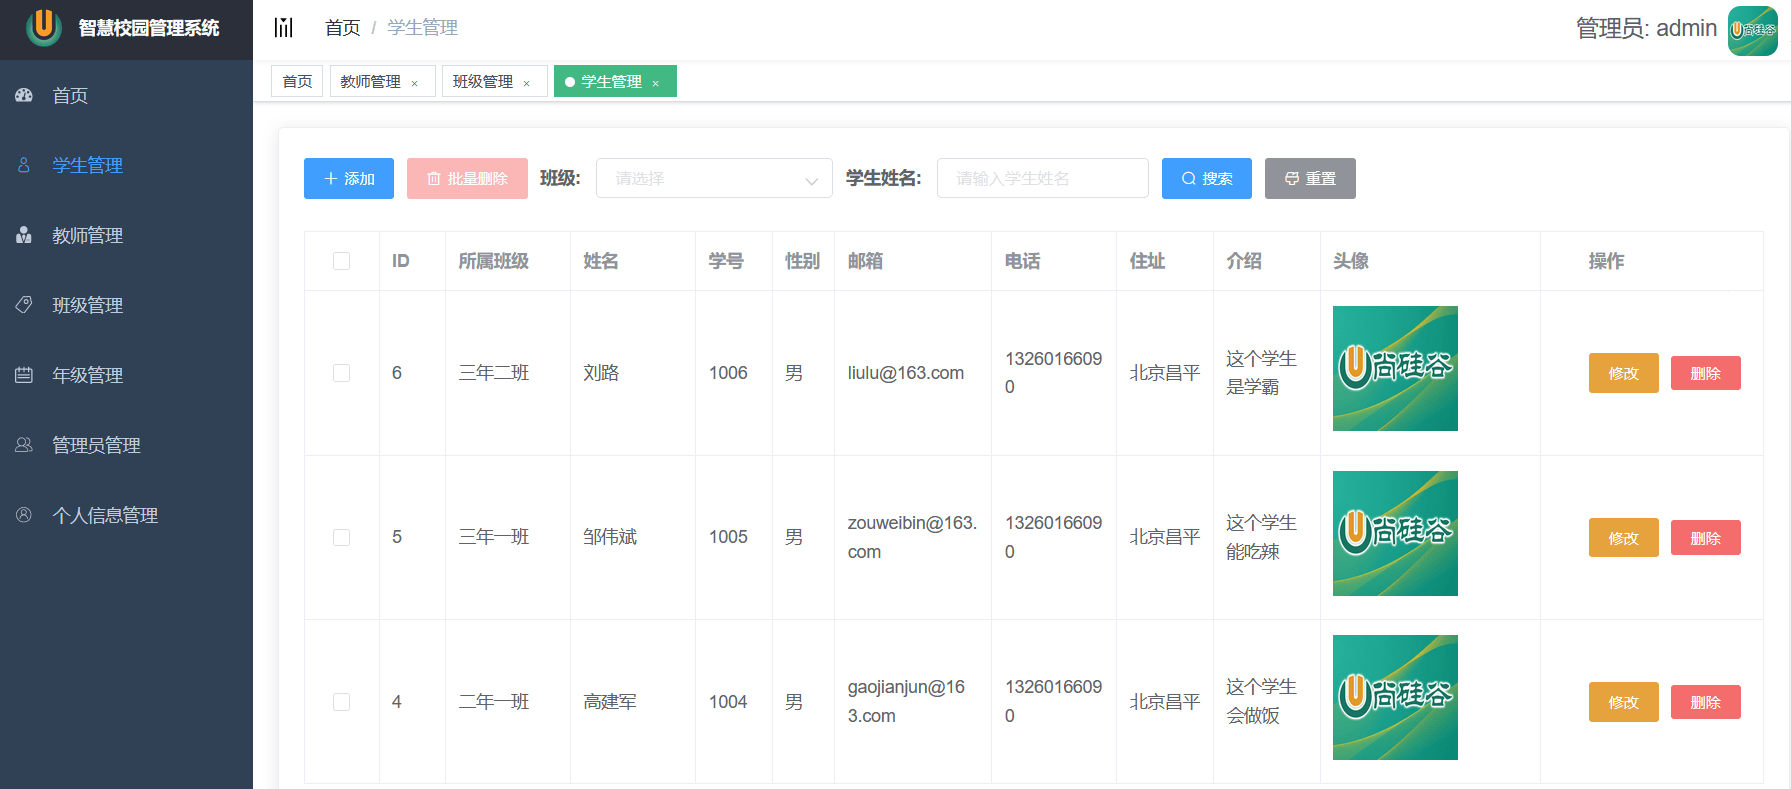The image size is (1791, 789).
Task: Switch to the 首页 tab
Action: coord(297,81)
